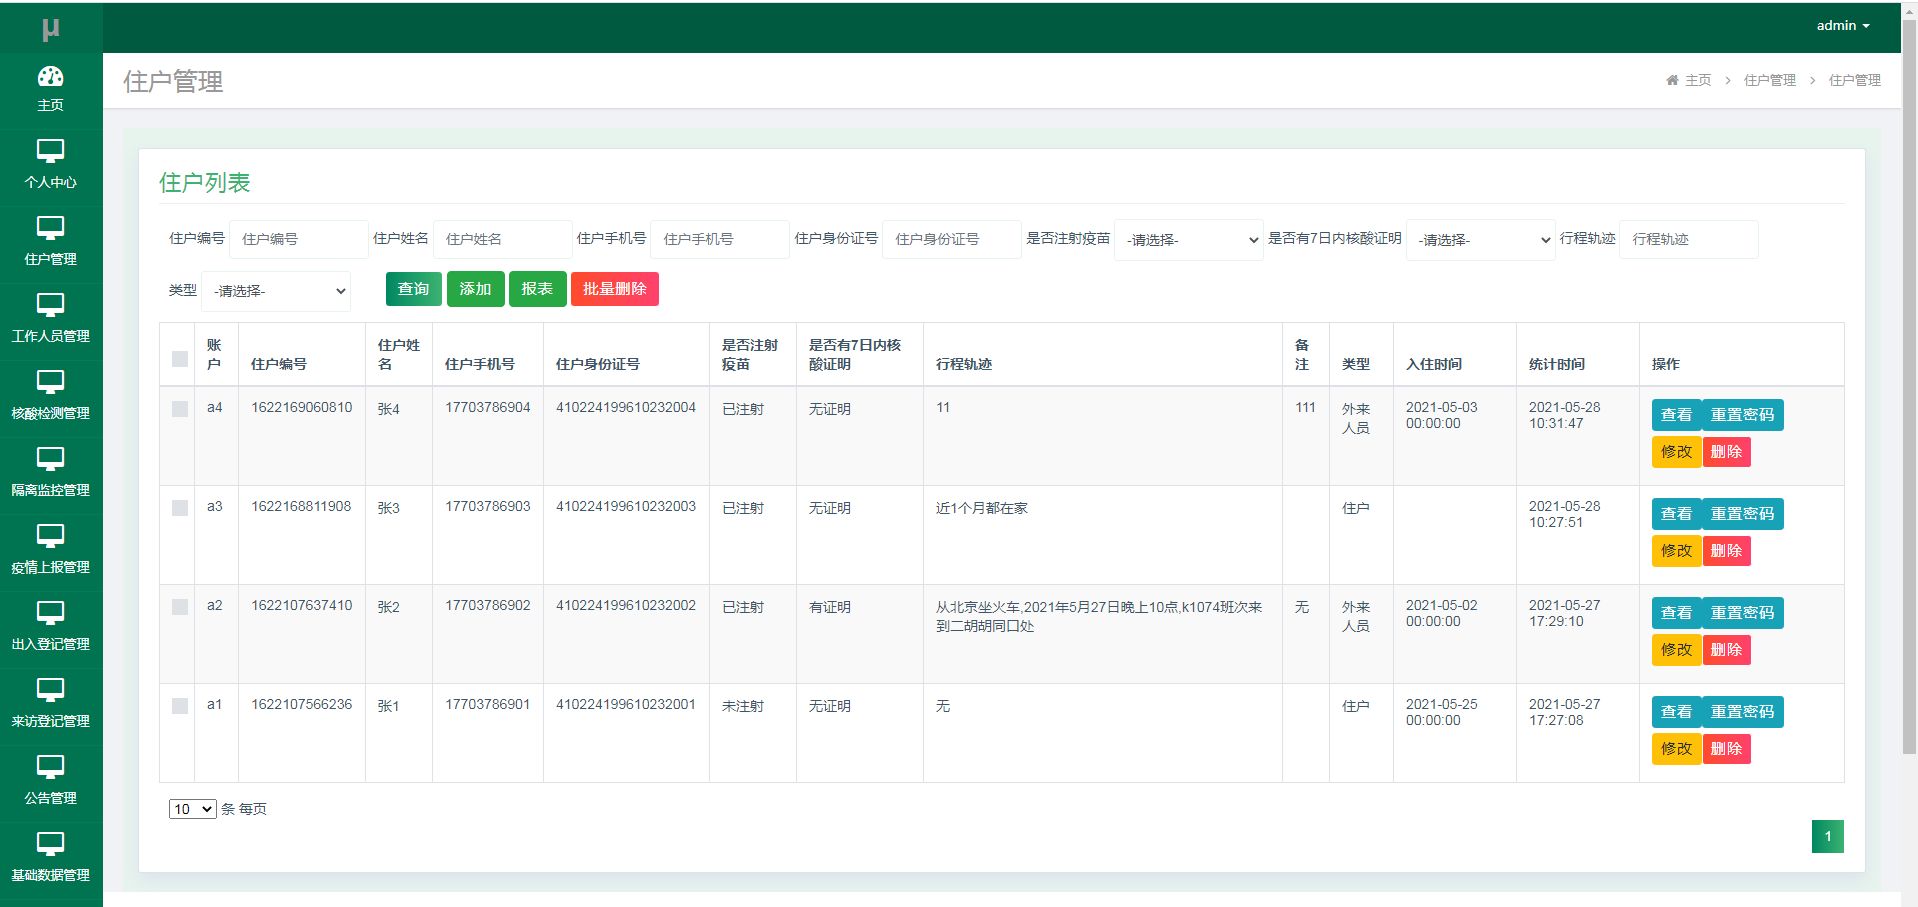Open 核酸检测管理 sidebar icon
The width and height of the screenshot is (1918, 907).
(x=50, y=383)
